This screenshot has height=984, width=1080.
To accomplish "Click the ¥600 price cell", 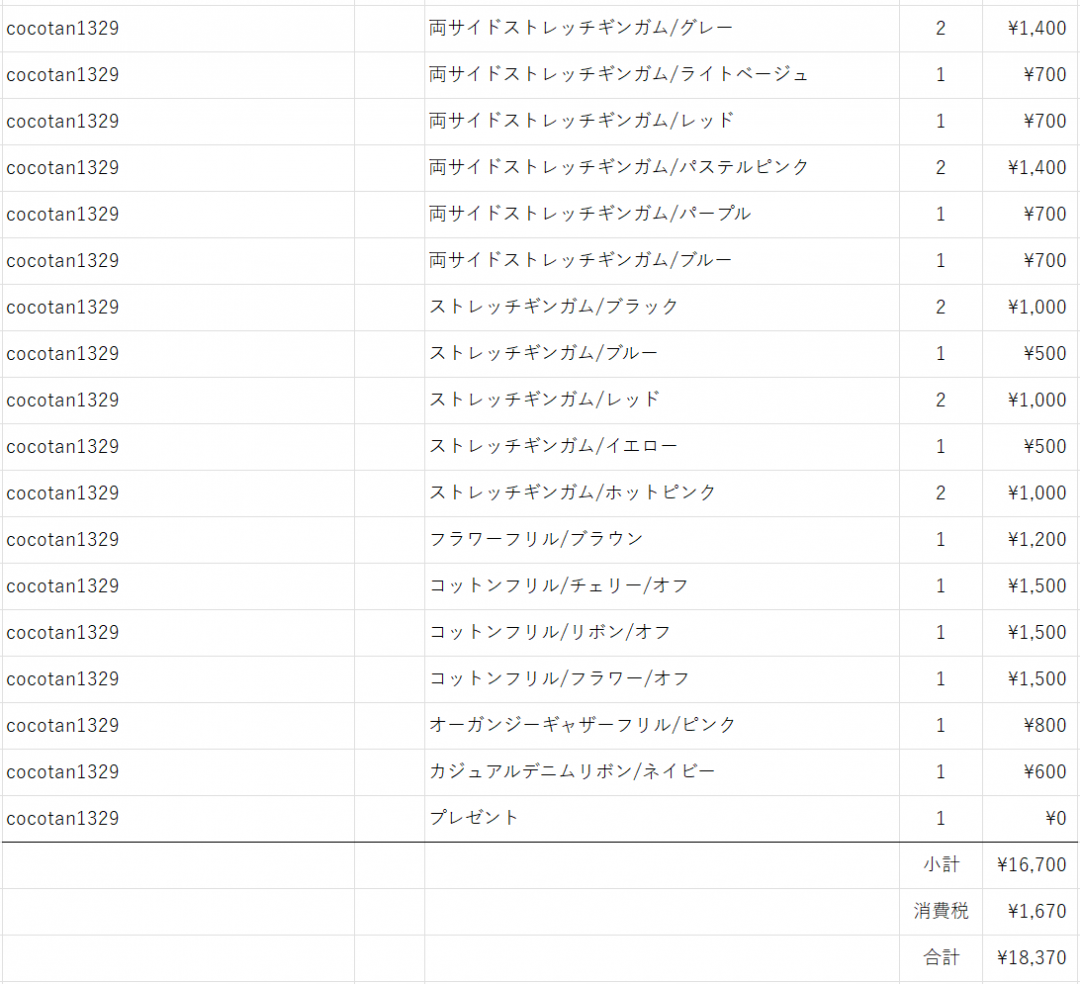I will click(1032, 771).
